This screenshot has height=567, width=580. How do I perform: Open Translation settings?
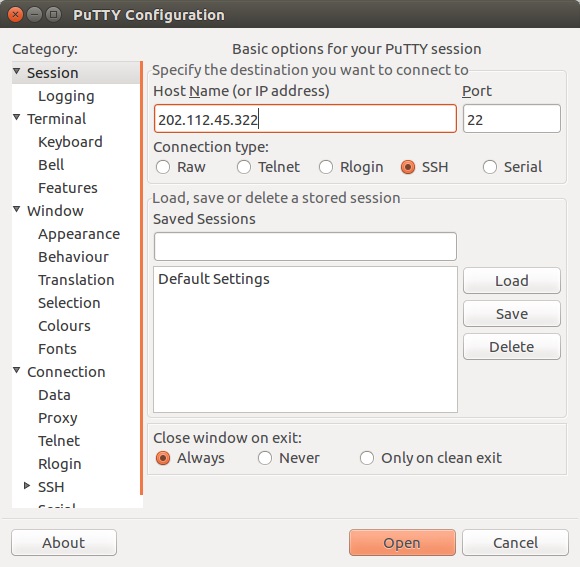[76, 280]
